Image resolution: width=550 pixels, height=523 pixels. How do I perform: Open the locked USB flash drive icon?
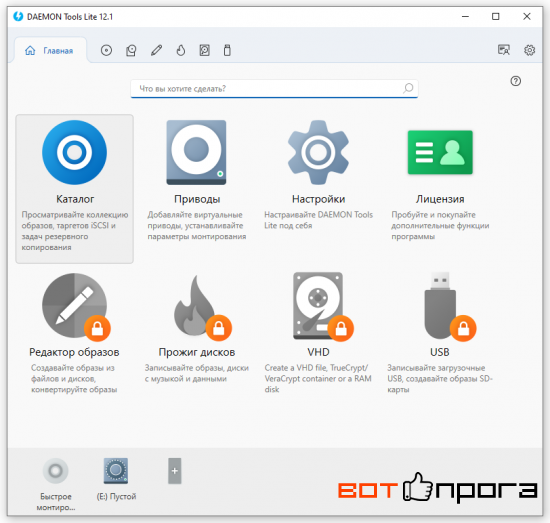(450, 306)
